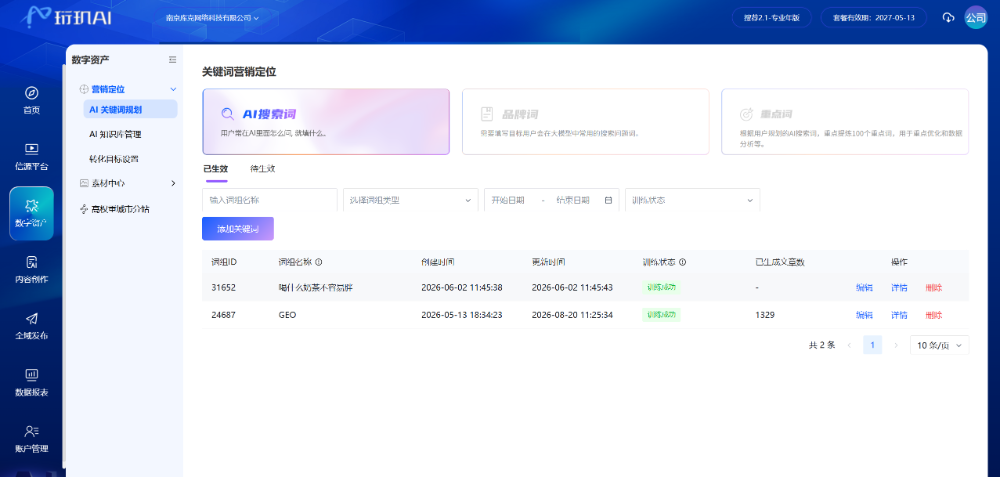Image resolution: width=1000 pixels, height=477 pixels.
Task: Switch to the 已生效 tab
Action: [215, 170]
